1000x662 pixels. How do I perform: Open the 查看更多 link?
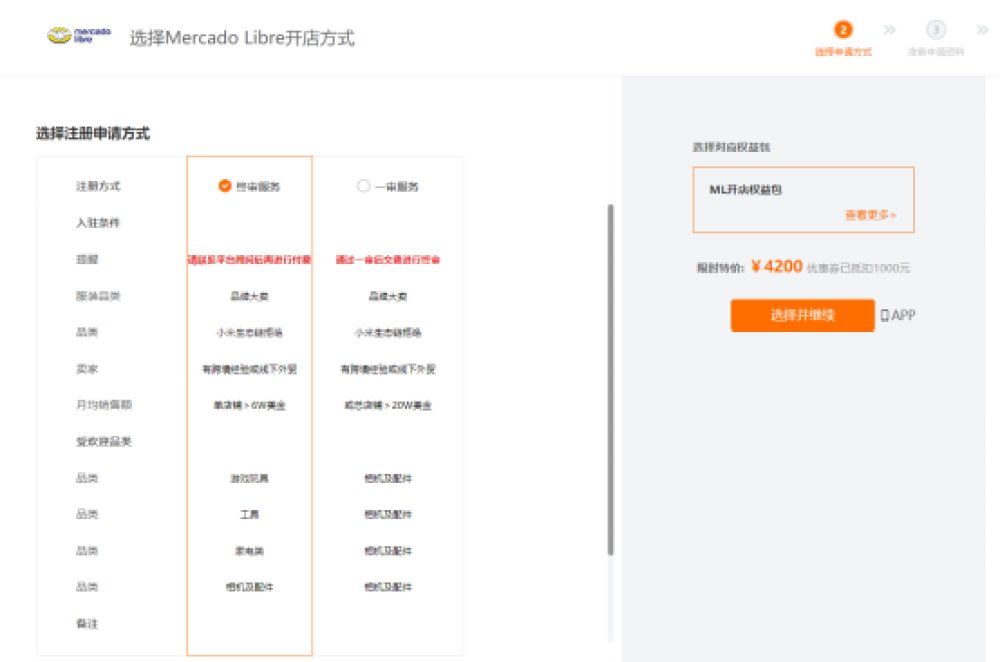pyautogui.click(x=871, y=215)
